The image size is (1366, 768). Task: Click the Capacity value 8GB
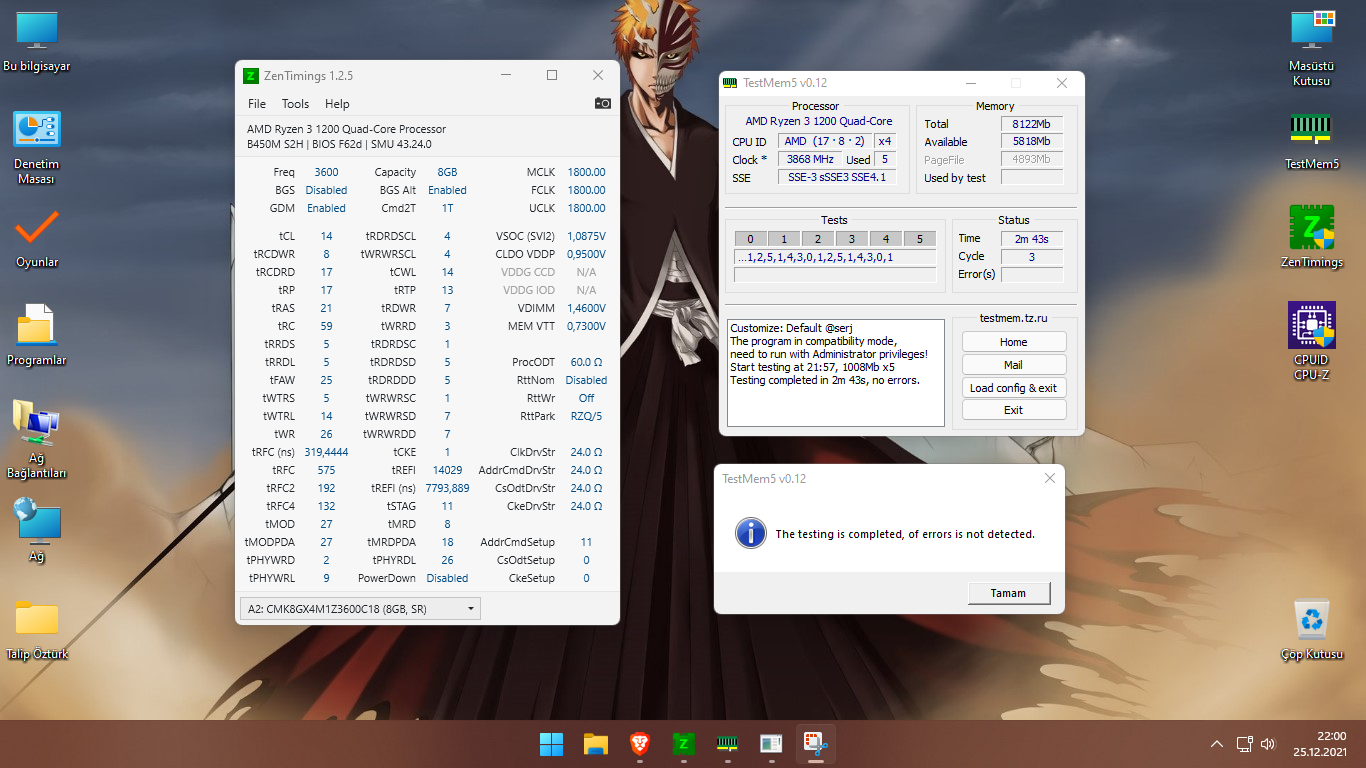point(447,172)
